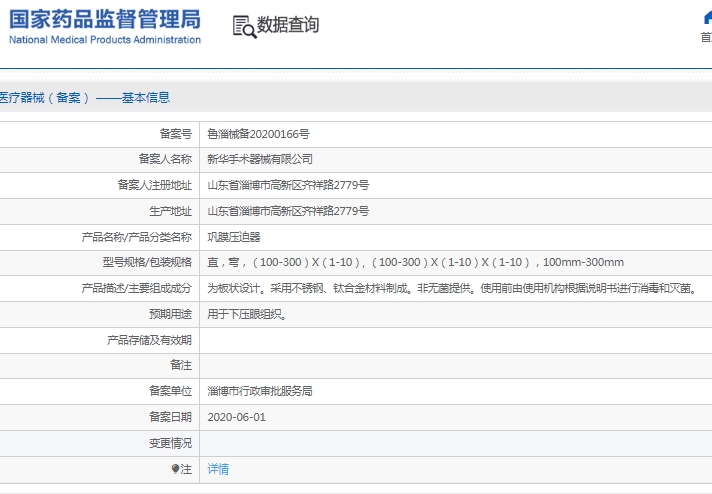This screenshot has height=494, width=712.
Task: Click the 备注 label
Action: pos(181,366)
